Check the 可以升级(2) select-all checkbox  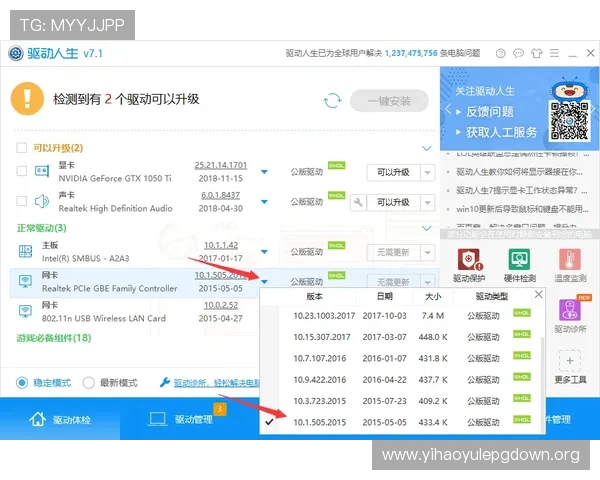21,148
